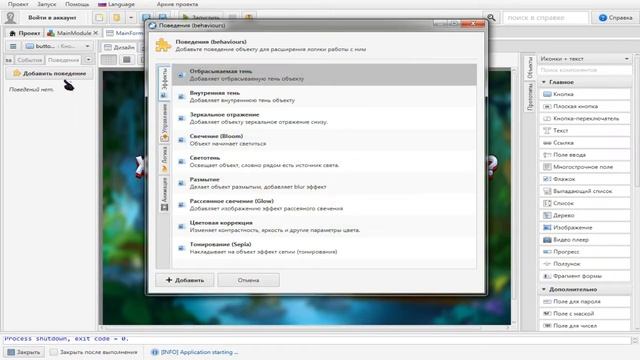The height and width of the screenshot is (360, 640).
Task: Click the Справка help button
Action: click(x=615, y=18)
